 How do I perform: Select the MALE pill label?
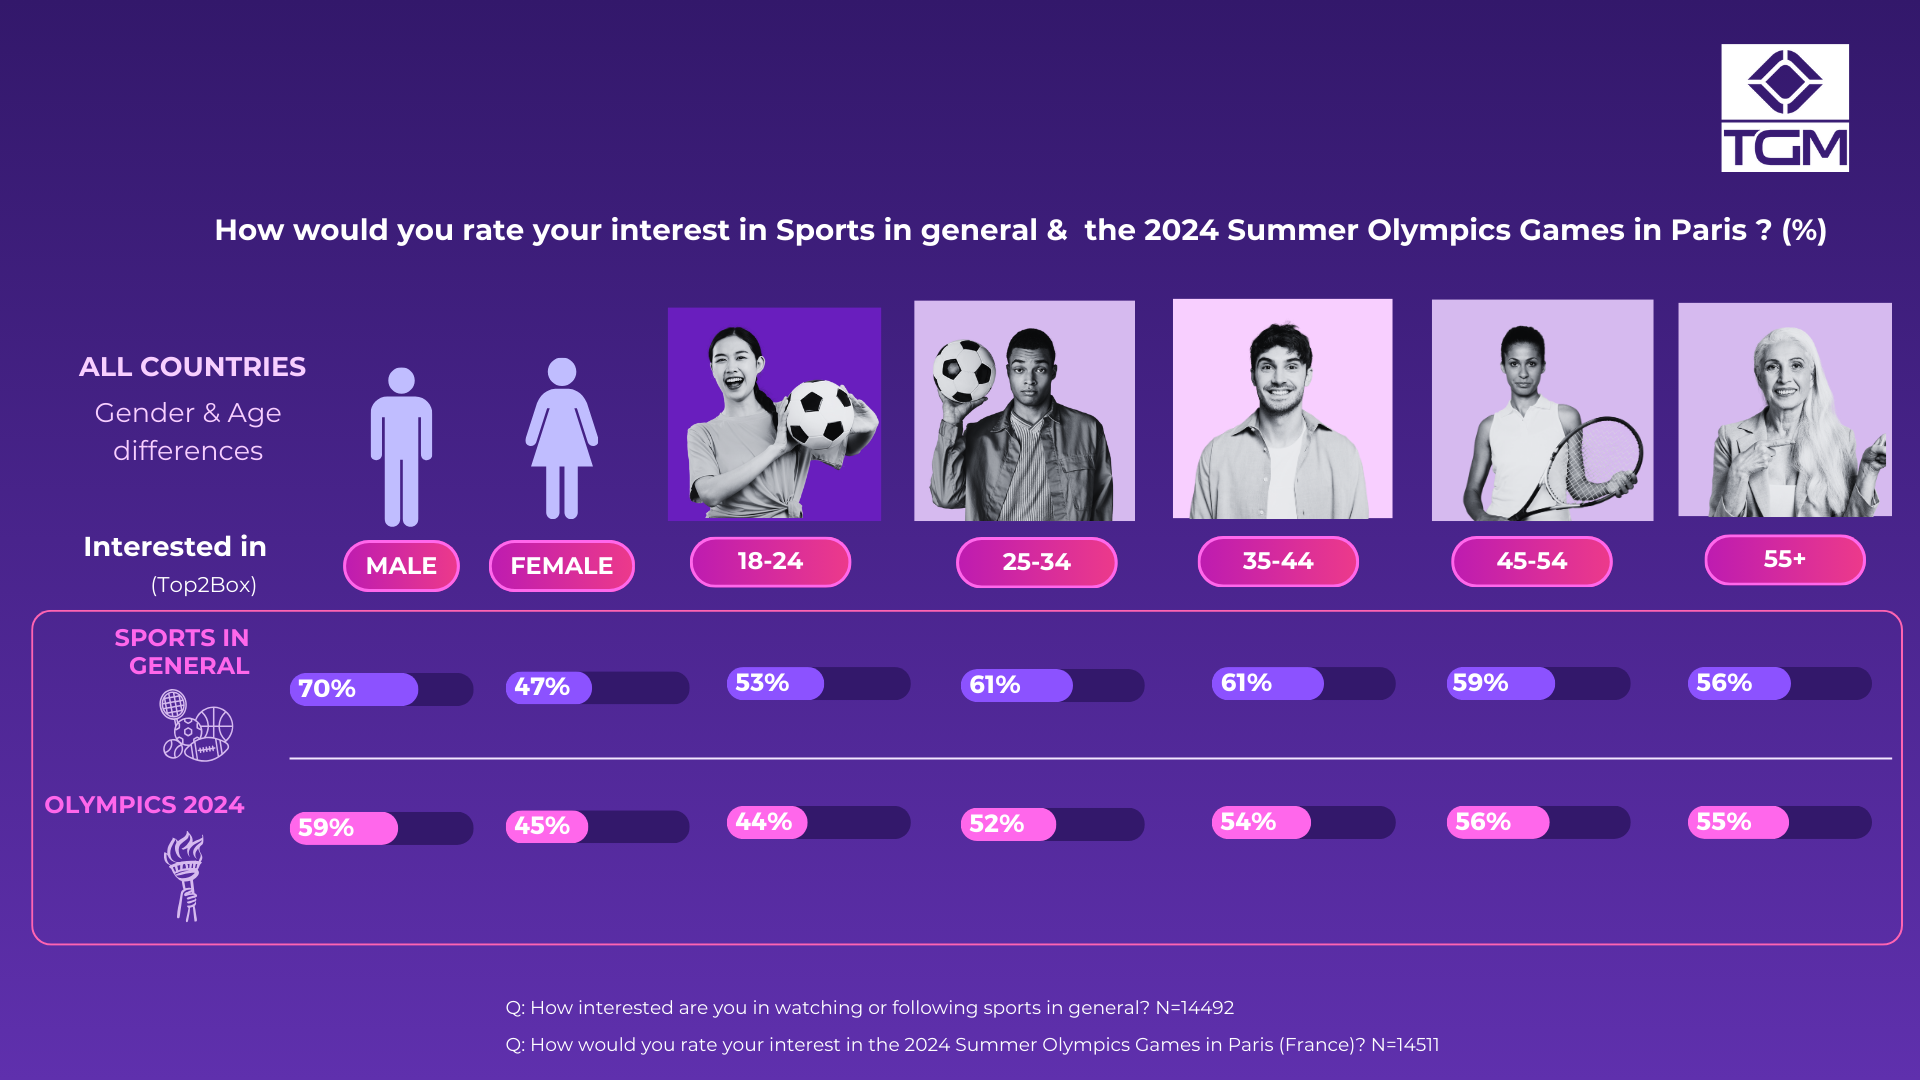(401, 566)
